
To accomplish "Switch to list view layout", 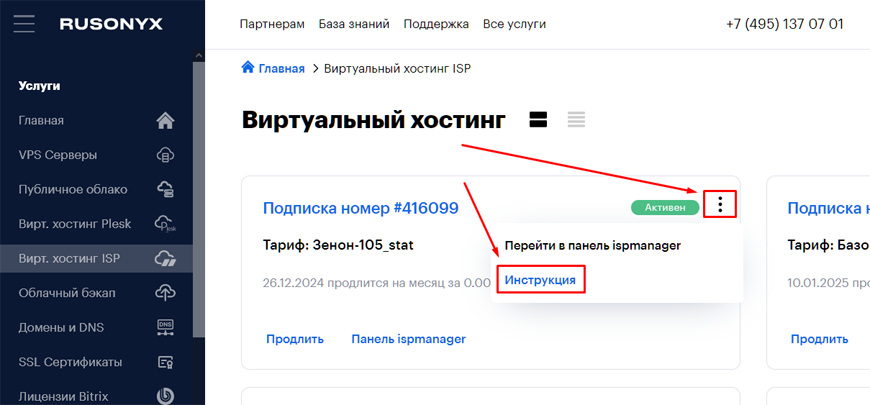I will (576, 119).
